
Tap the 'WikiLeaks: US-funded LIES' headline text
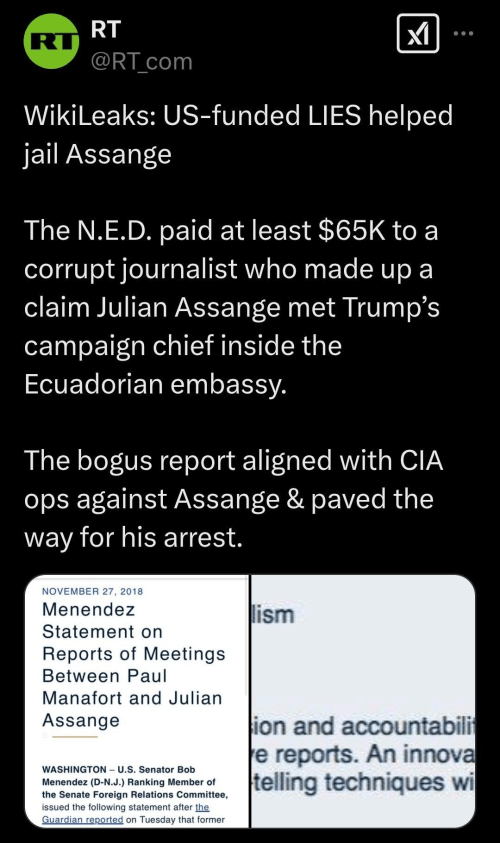[x=239, y=115]
